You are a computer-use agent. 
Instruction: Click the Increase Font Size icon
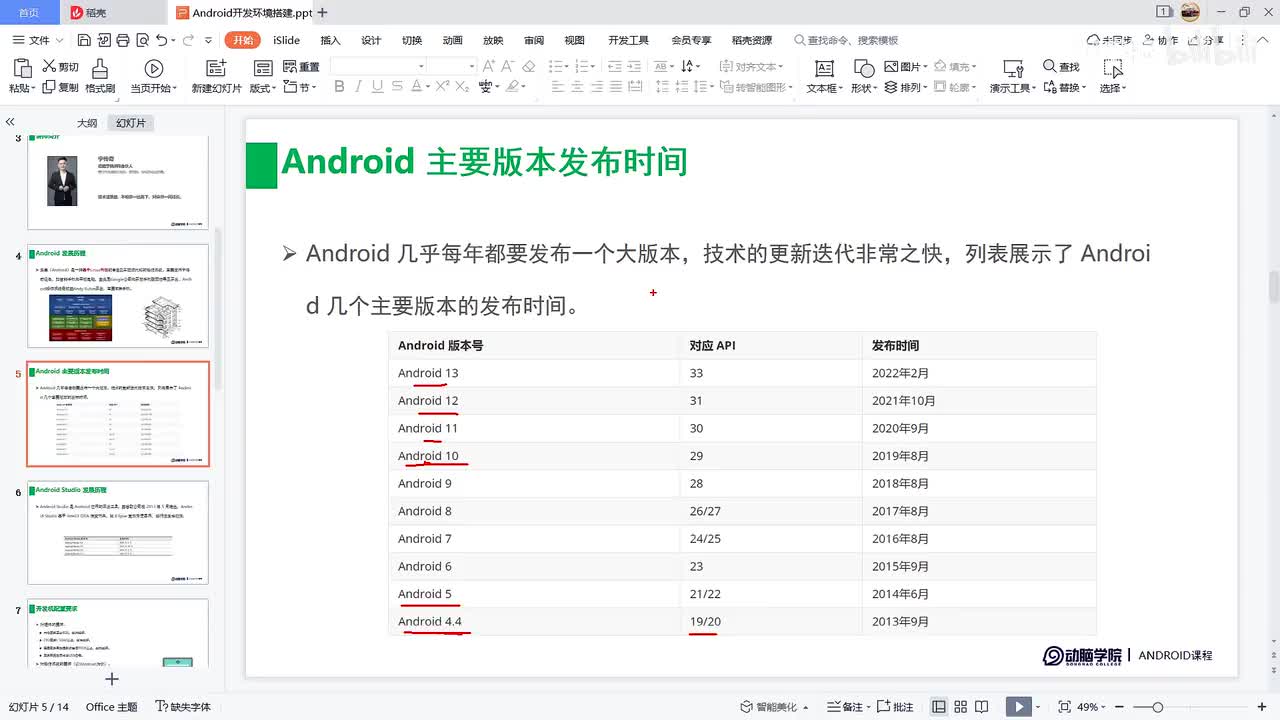pyautogui.click(x=489, y=66)
